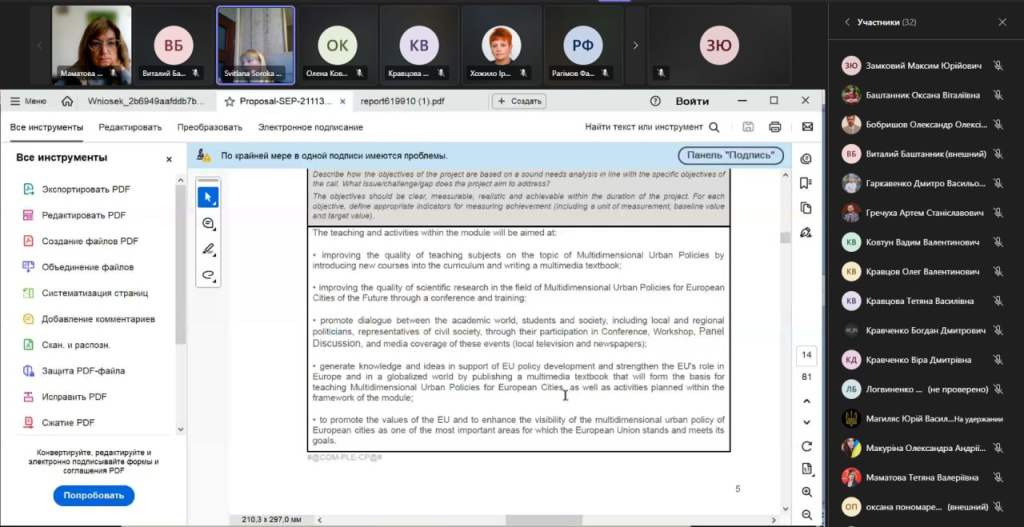Screen dimensions: 1024x527
Task: Click the page display settings icon
Action: (x=807, y=469)
